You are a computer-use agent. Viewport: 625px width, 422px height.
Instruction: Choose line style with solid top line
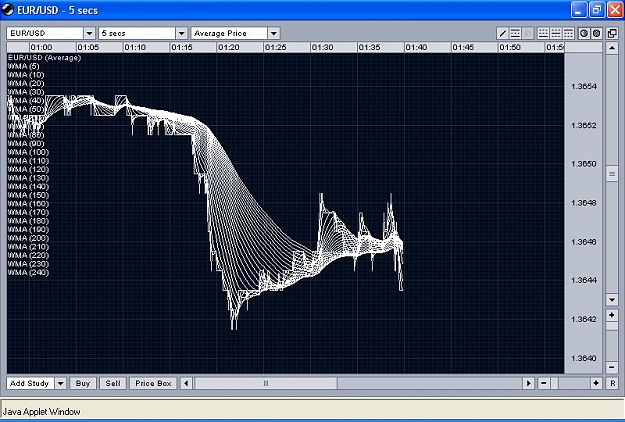click(x=568, y=33)
